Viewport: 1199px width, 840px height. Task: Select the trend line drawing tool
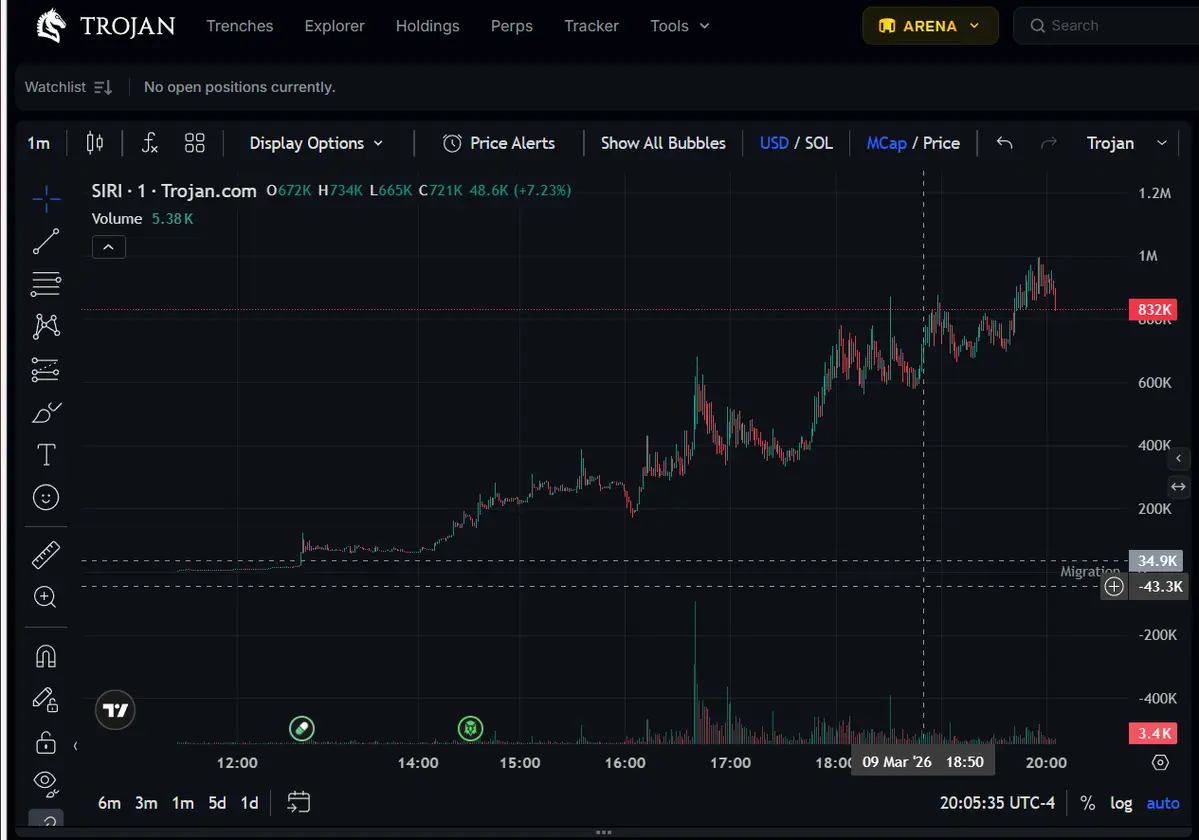pyautogui.click(x=46, y=241)
